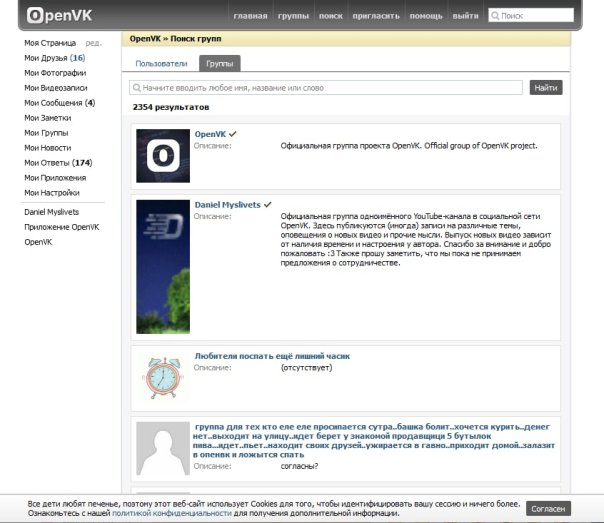Open Приложение OpenVK in sidebar
Viewport: 604px width, 523px height.
click(x=62, y=227)
